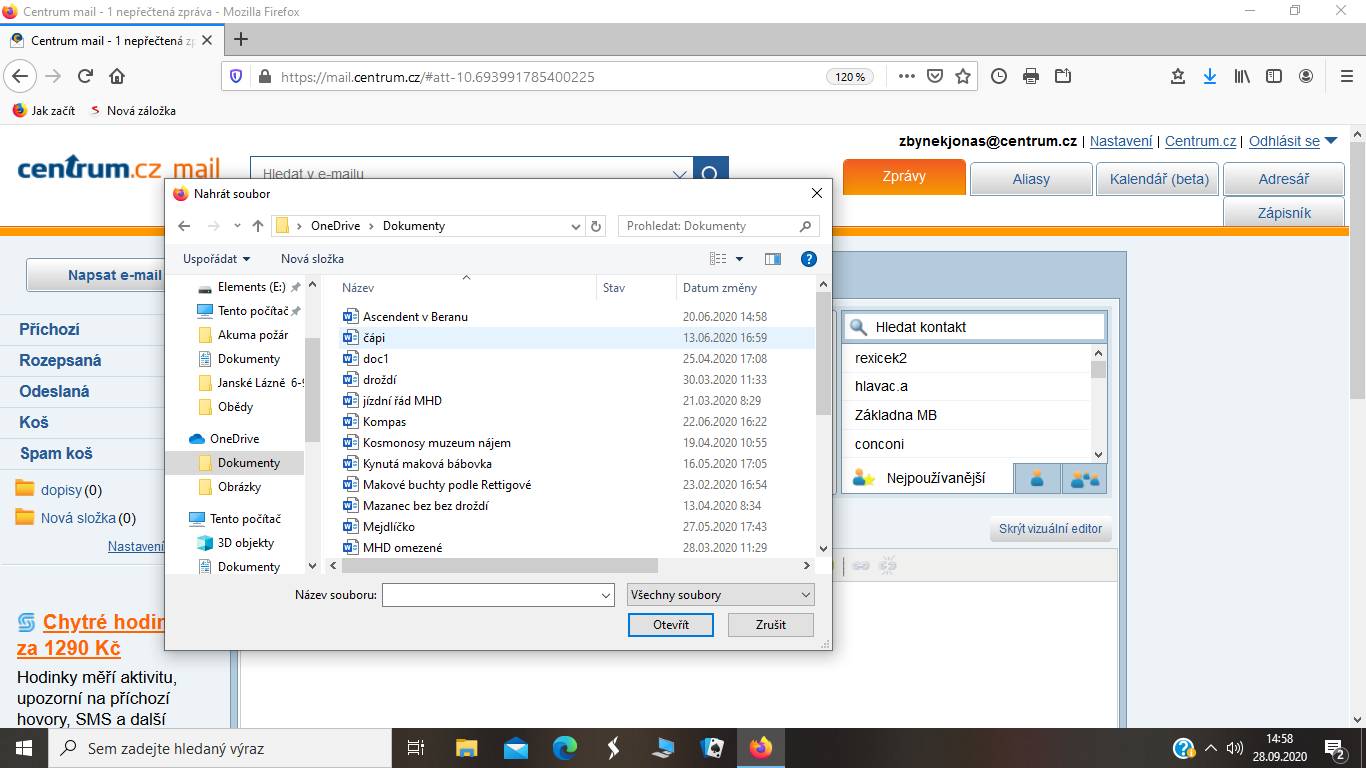Click Prohledat: Dokumenty search box

(718, 226)
